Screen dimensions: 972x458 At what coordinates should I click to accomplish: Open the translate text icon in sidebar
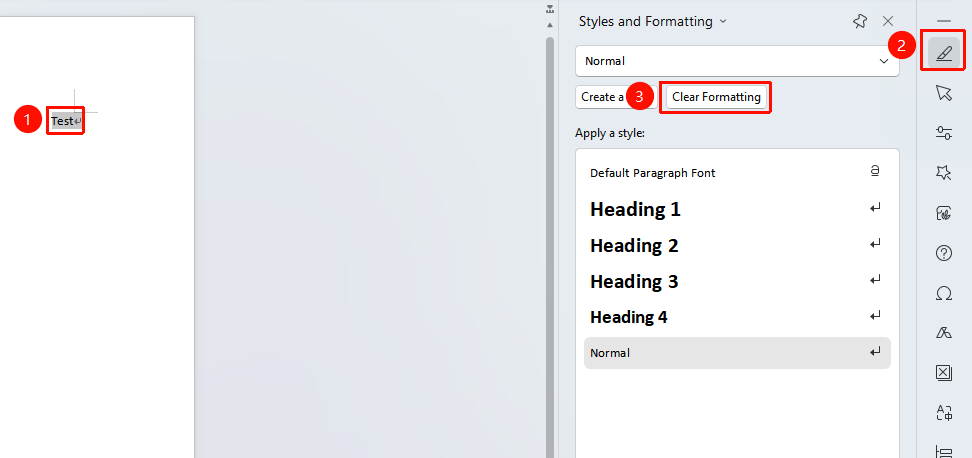(x=943, y=413)
